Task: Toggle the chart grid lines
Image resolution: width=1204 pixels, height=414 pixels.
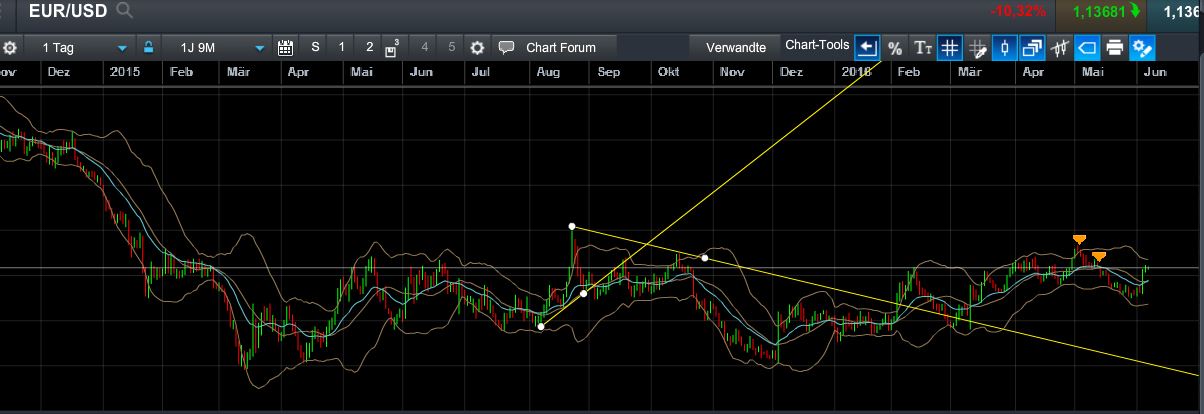Action: click(x=950, y=47)
